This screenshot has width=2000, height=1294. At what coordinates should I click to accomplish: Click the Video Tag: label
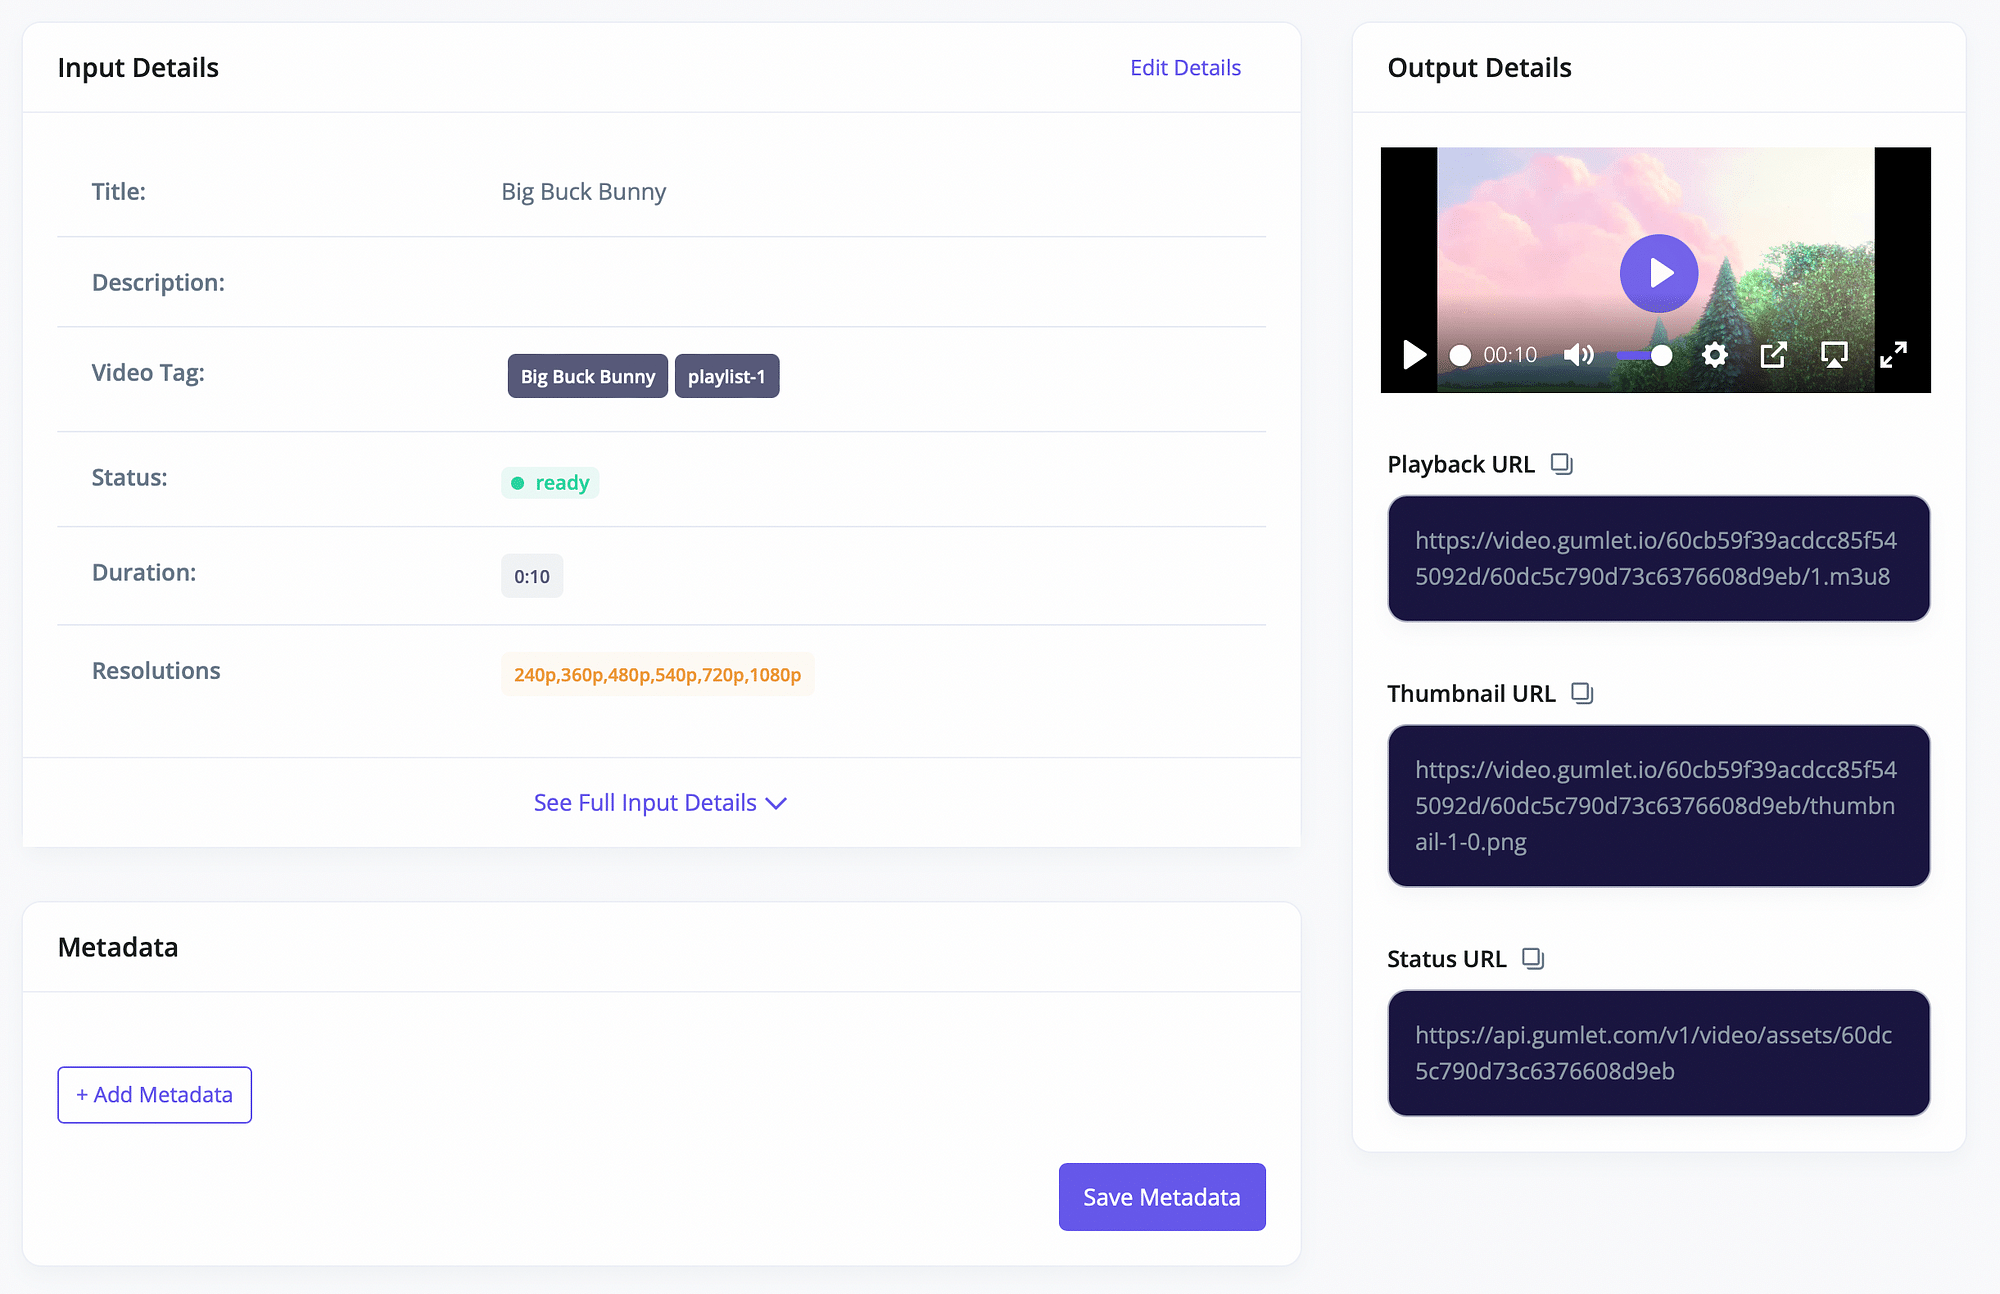click(x=148, y=373)
